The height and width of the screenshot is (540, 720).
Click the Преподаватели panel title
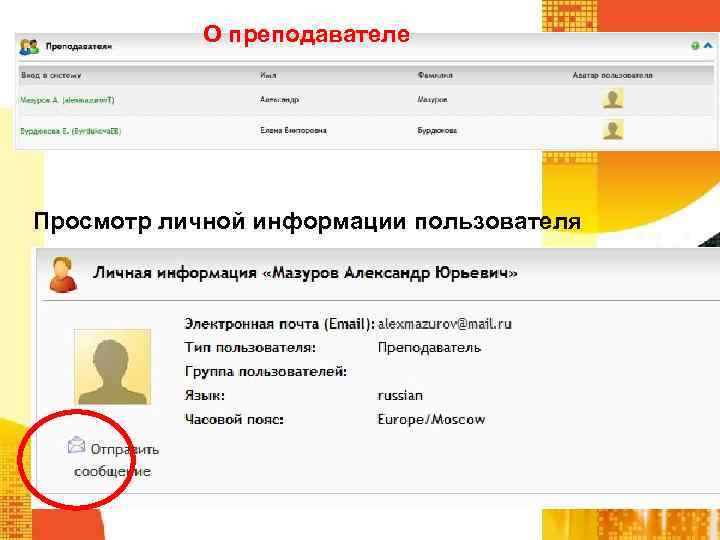pos(79,47)
